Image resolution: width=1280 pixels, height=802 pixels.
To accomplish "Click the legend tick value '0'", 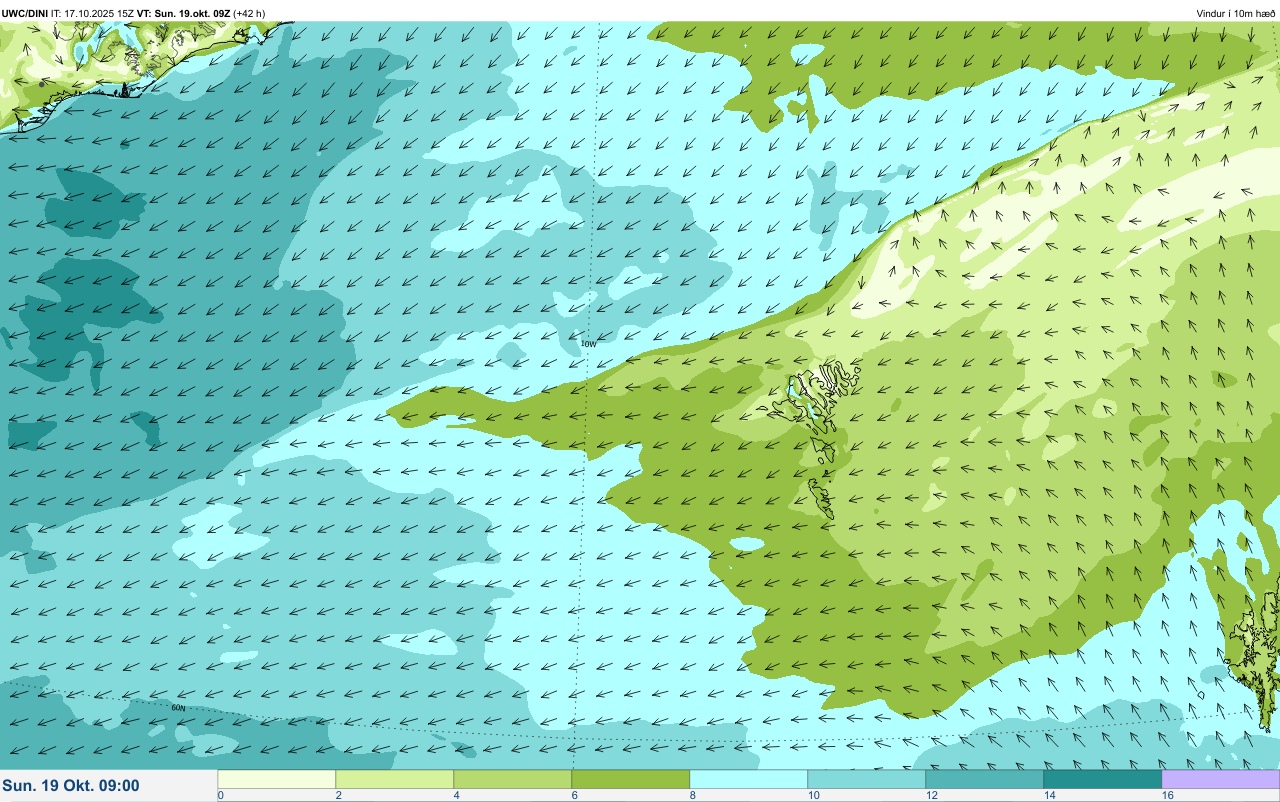I will (220, 795).
